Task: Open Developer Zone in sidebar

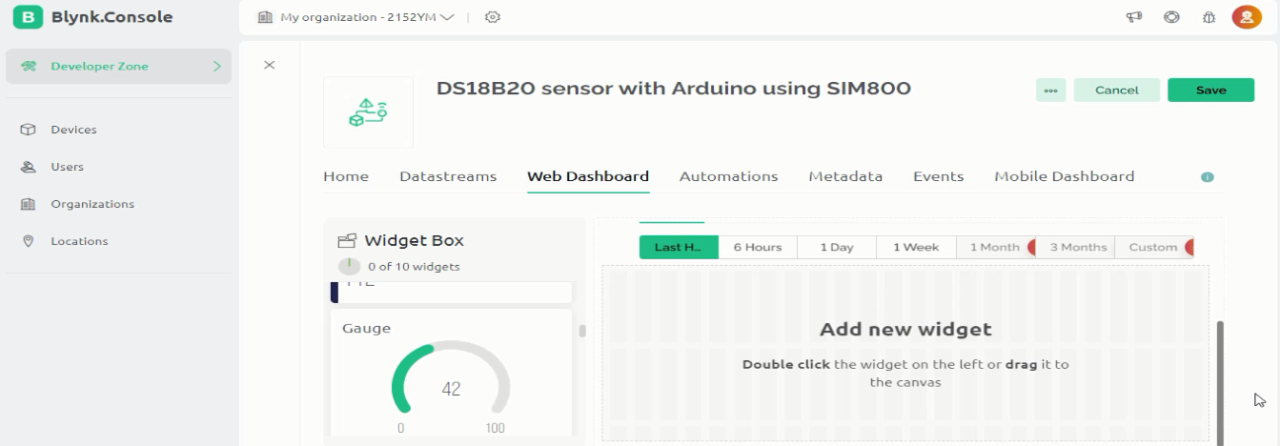Action: pyautogui.click(x=119, y=66)
